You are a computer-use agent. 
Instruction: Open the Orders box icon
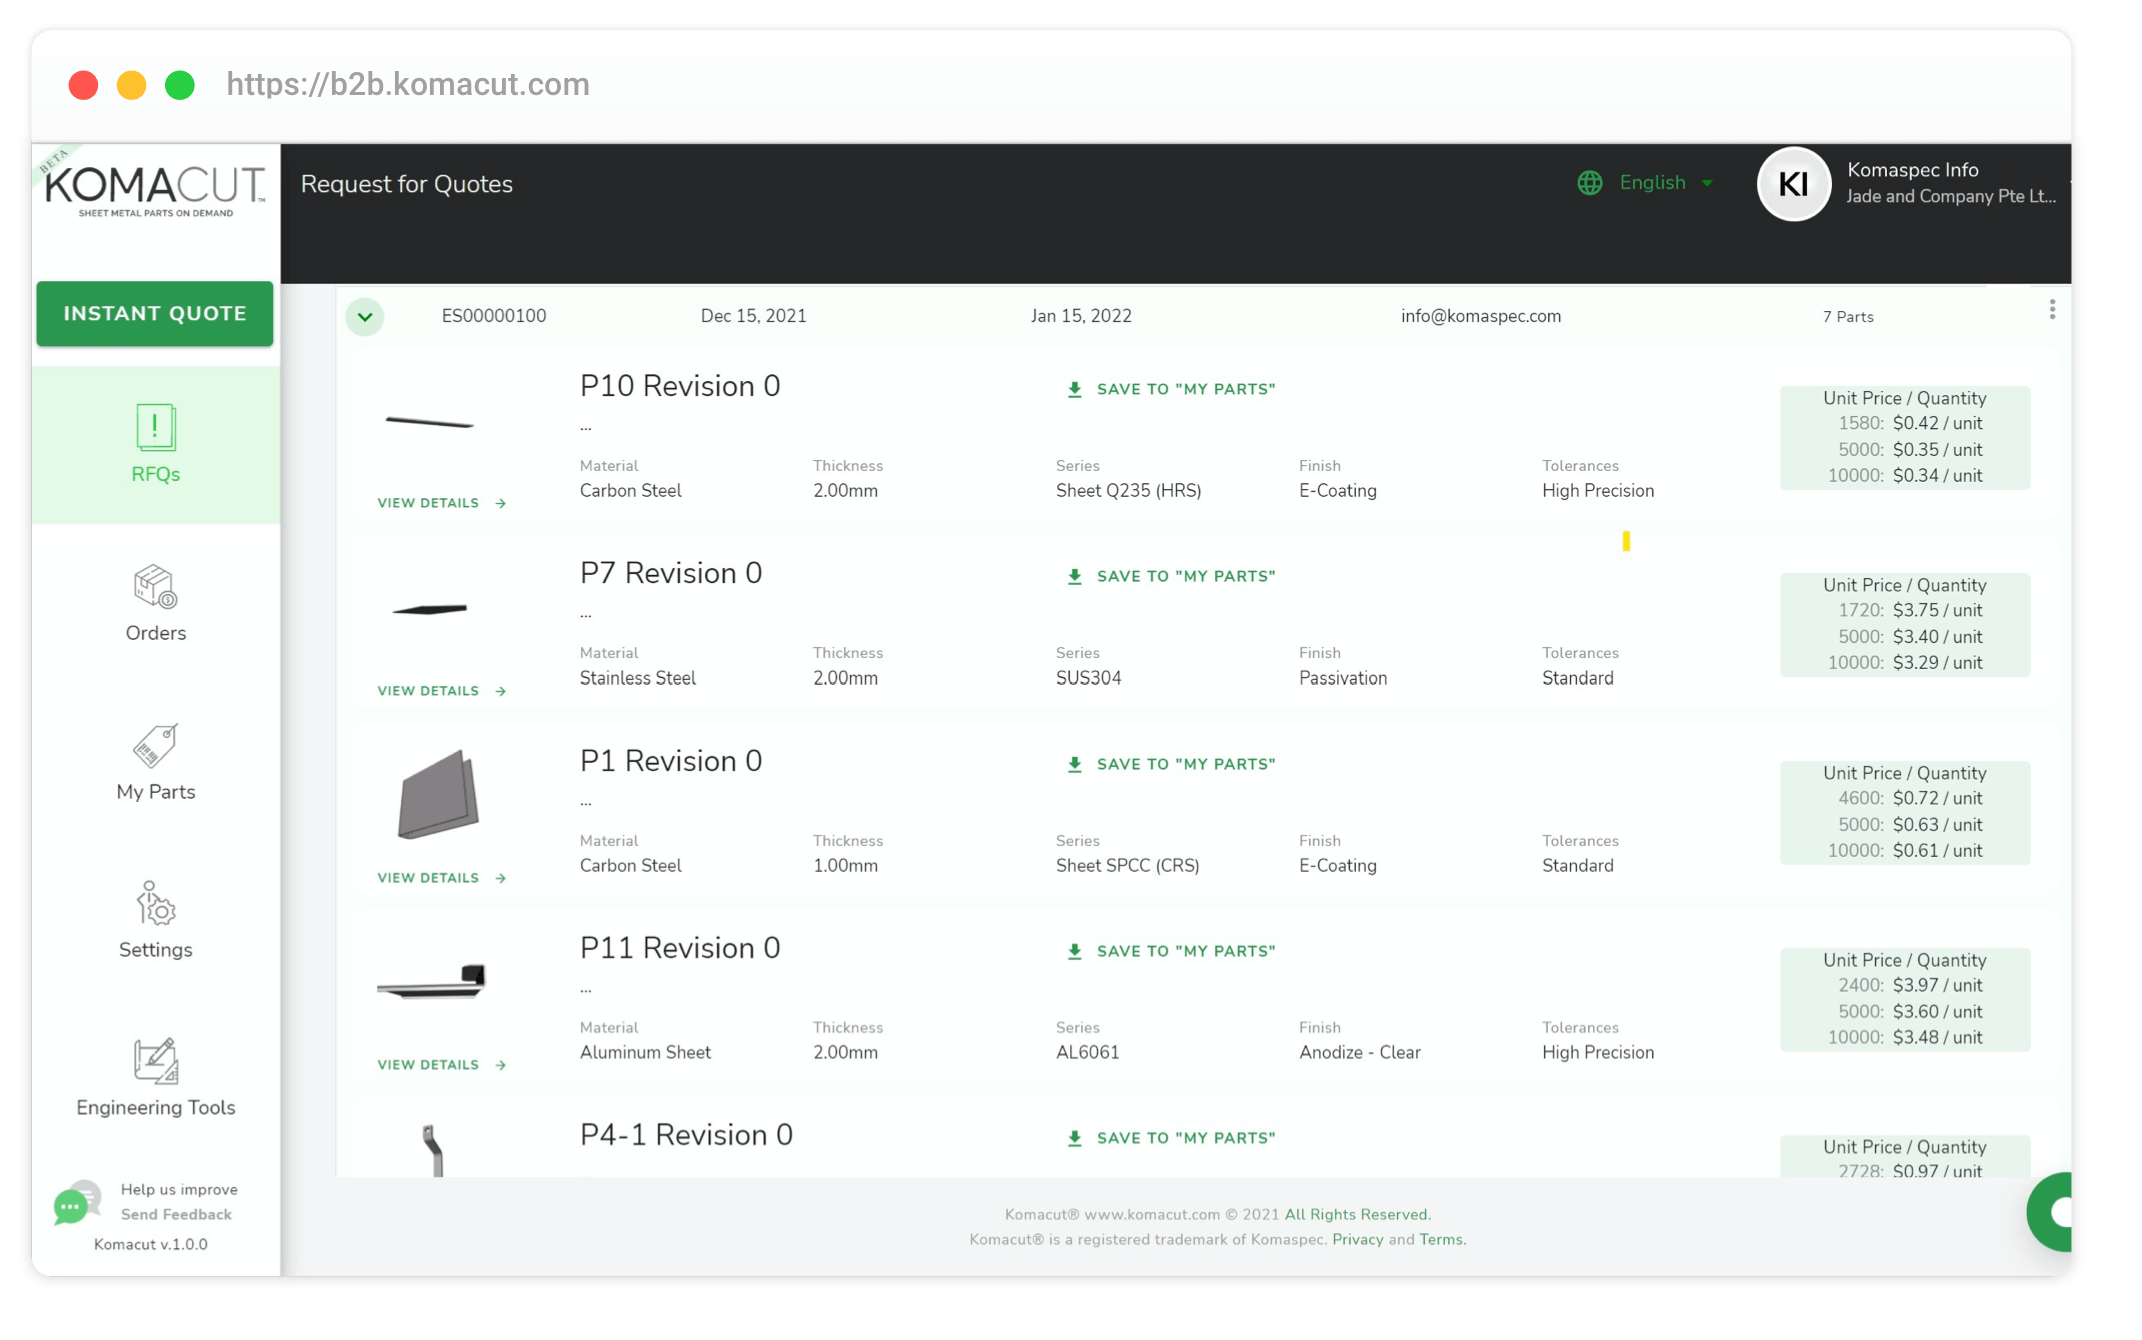tap(155, 587)
